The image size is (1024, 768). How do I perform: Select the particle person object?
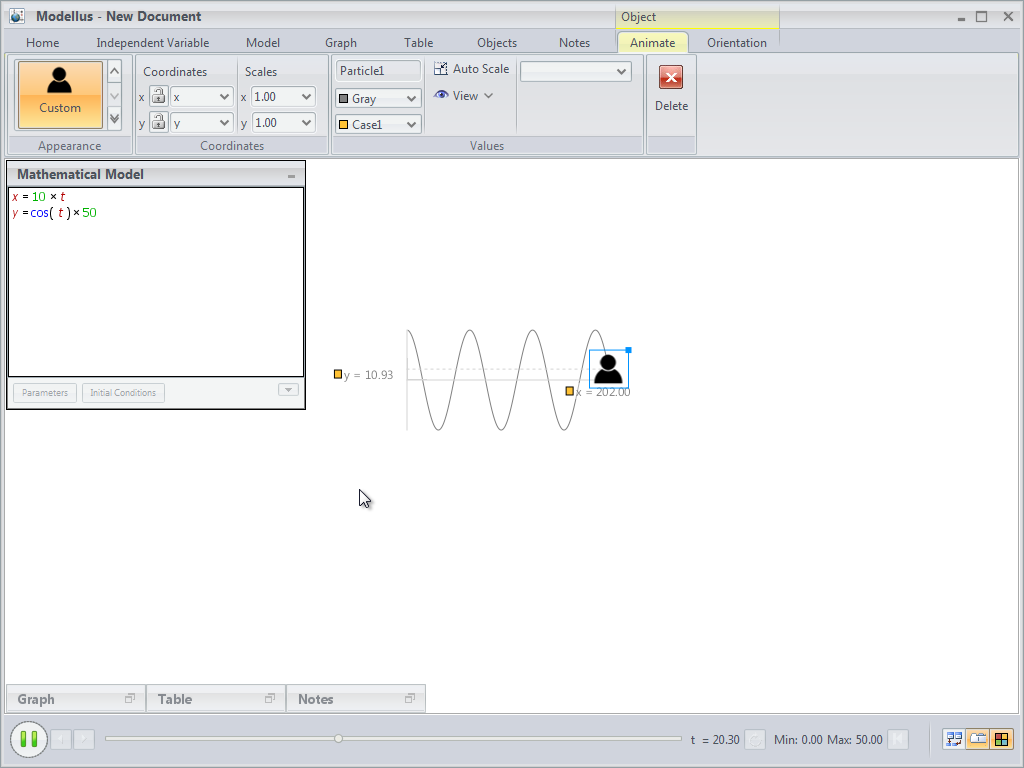coord(608,369)
